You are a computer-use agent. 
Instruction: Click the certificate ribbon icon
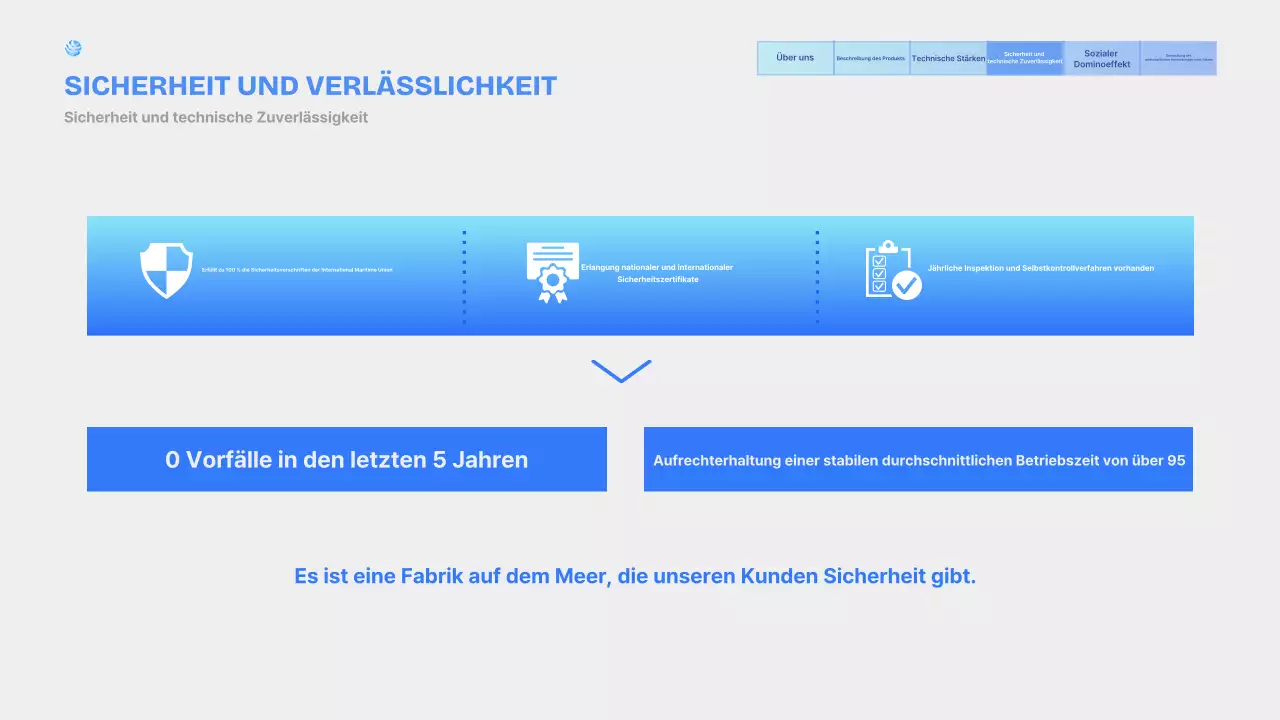coord(552,272)
